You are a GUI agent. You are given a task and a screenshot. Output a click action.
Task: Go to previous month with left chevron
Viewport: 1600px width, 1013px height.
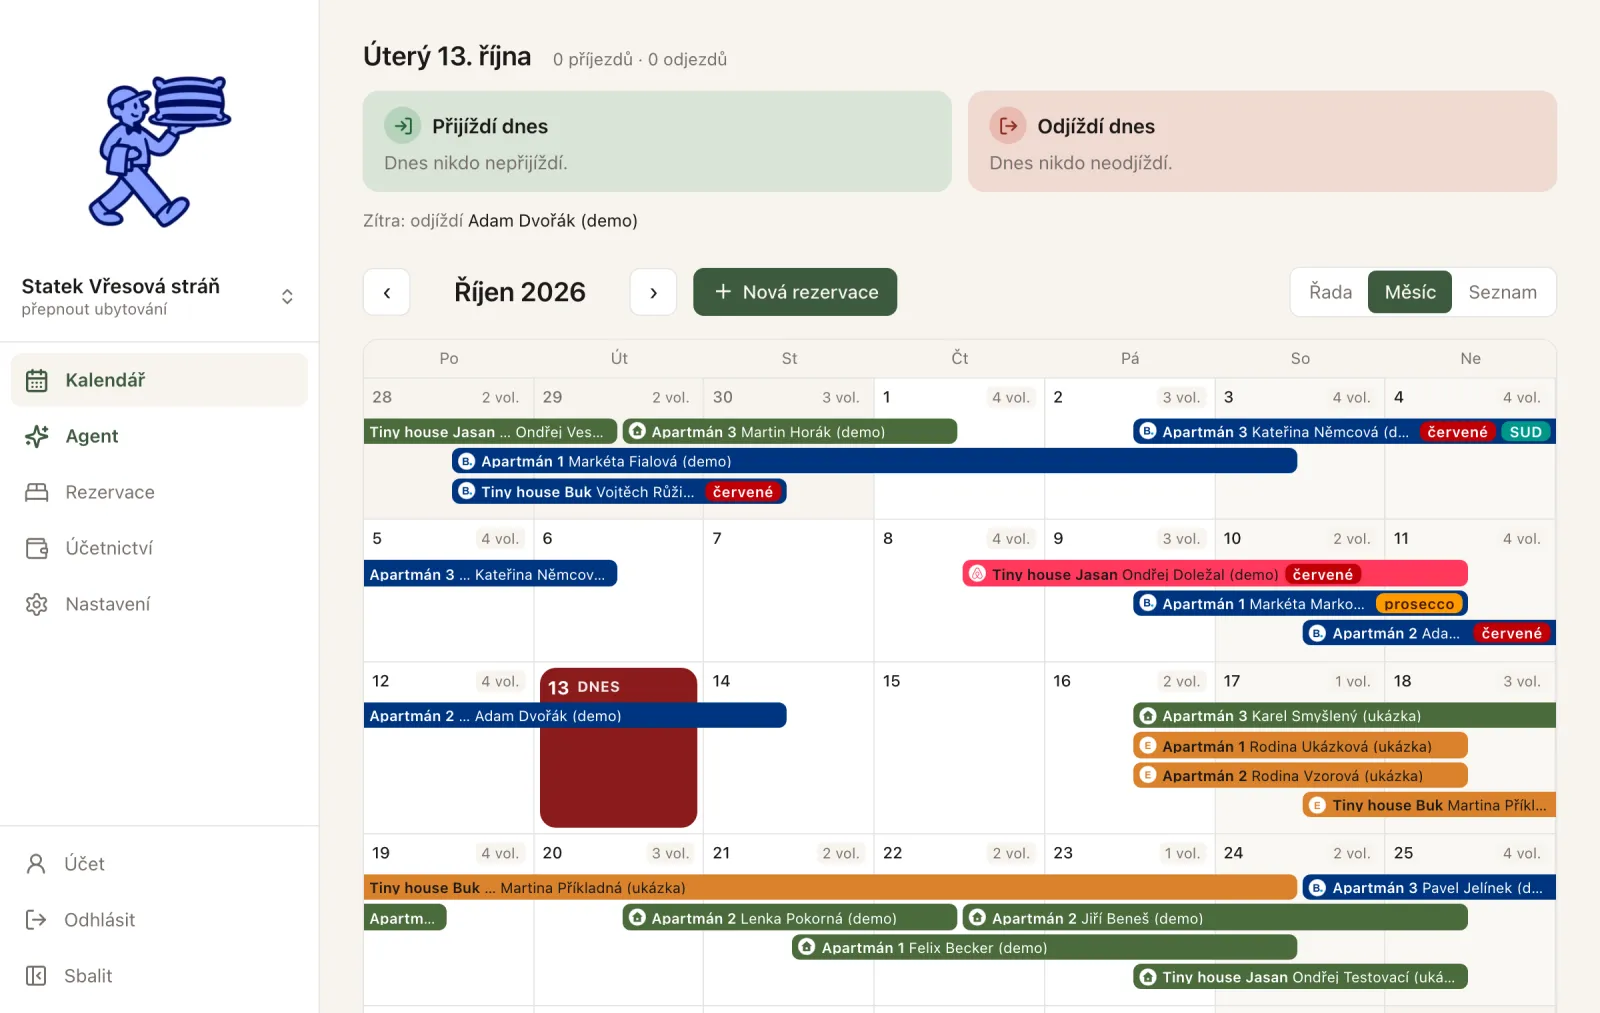point(387,292)
